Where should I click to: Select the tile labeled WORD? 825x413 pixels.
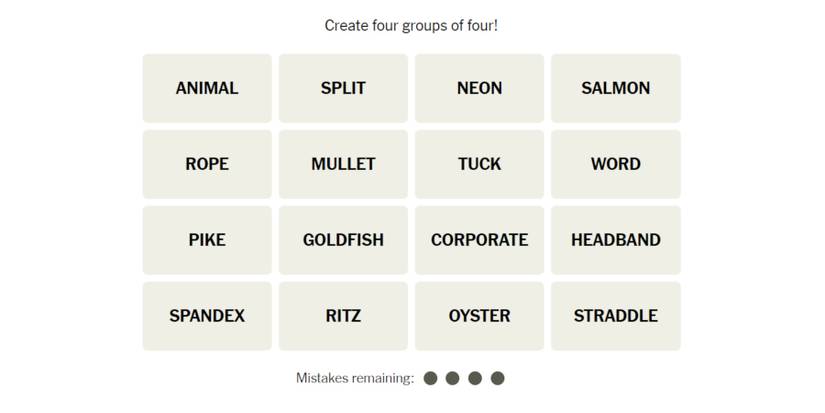point(615,164)
